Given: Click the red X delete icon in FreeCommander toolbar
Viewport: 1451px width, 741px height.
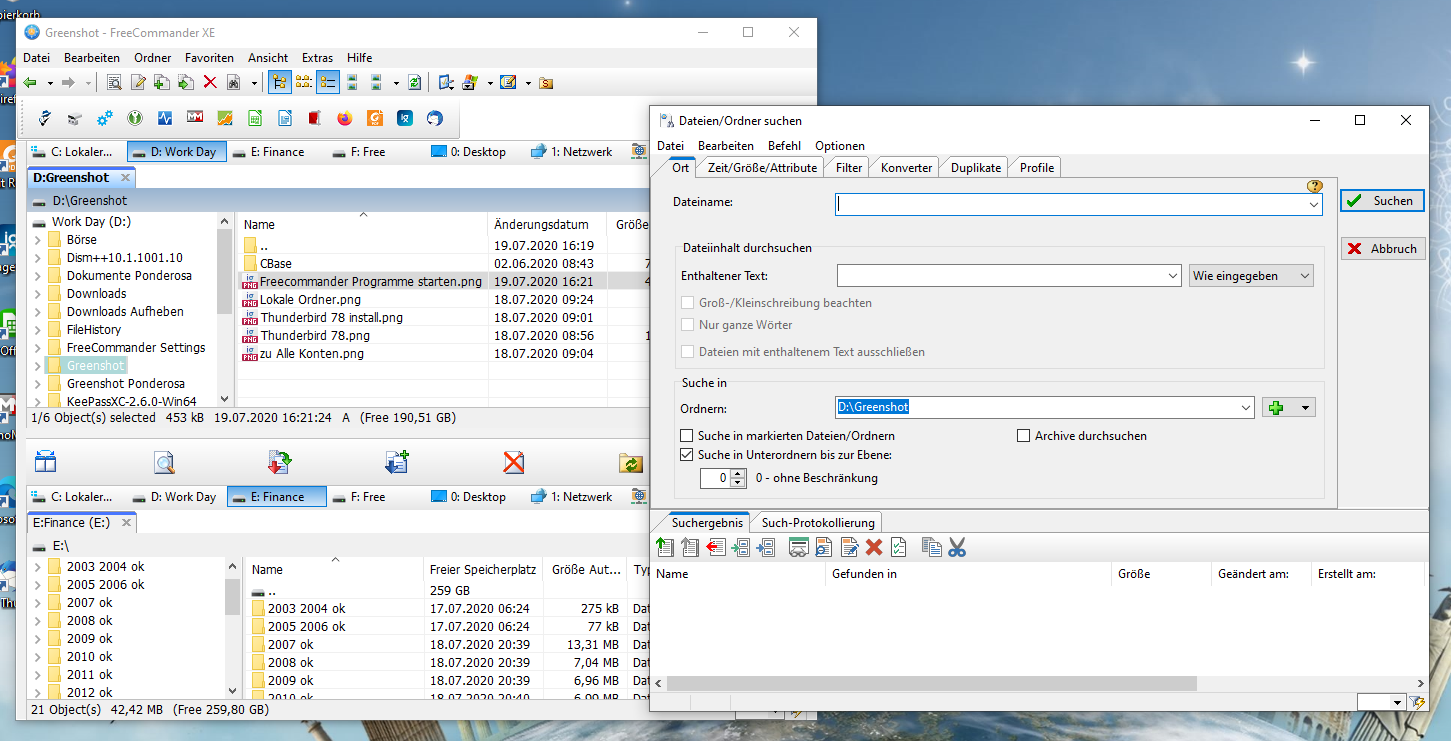Looking at the screenshot, I should pyautogui.click(x=210, y=83).
